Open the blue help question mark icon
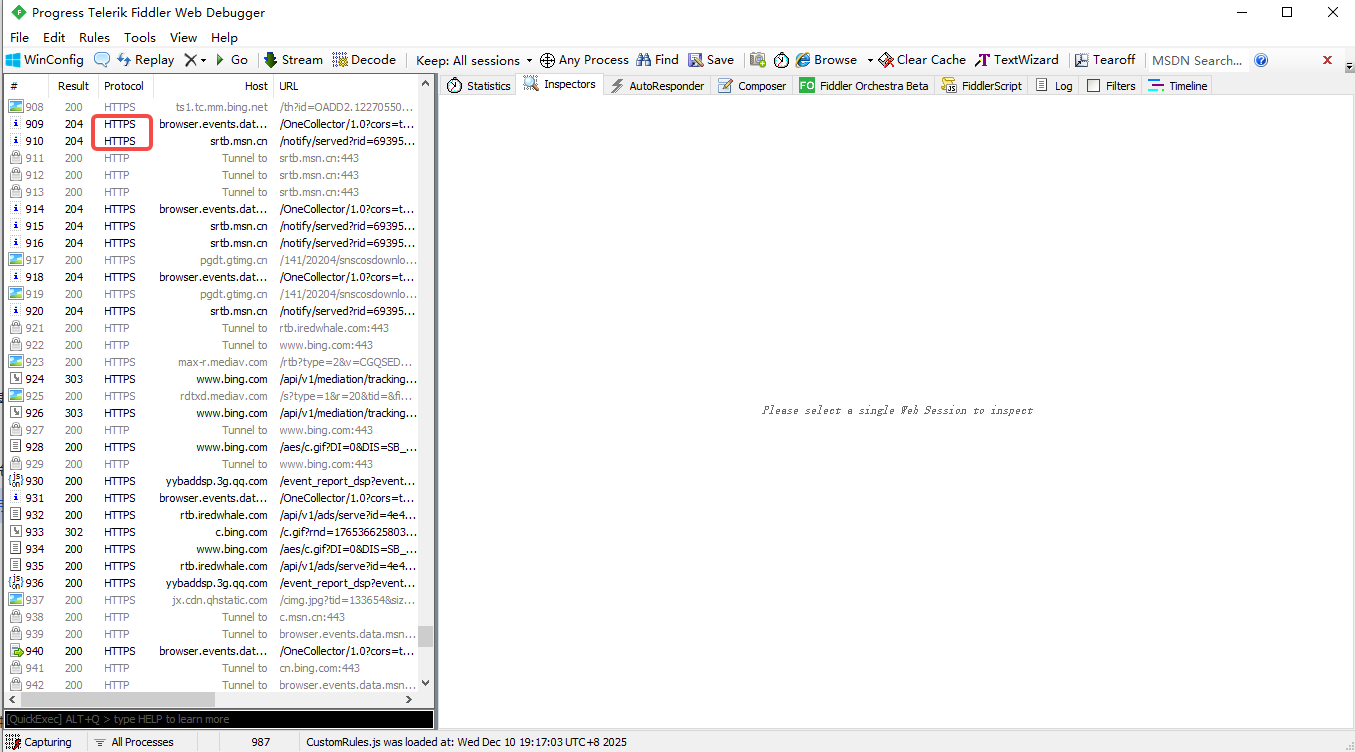This screenshot has width=1355, height=752. click(x=1261, y=60)
